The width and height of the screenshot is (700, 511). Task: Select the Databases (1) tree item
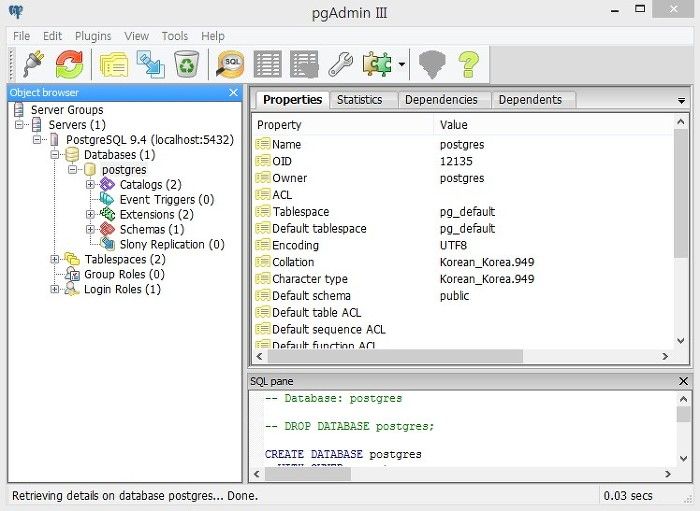click(x=120, y=155)
